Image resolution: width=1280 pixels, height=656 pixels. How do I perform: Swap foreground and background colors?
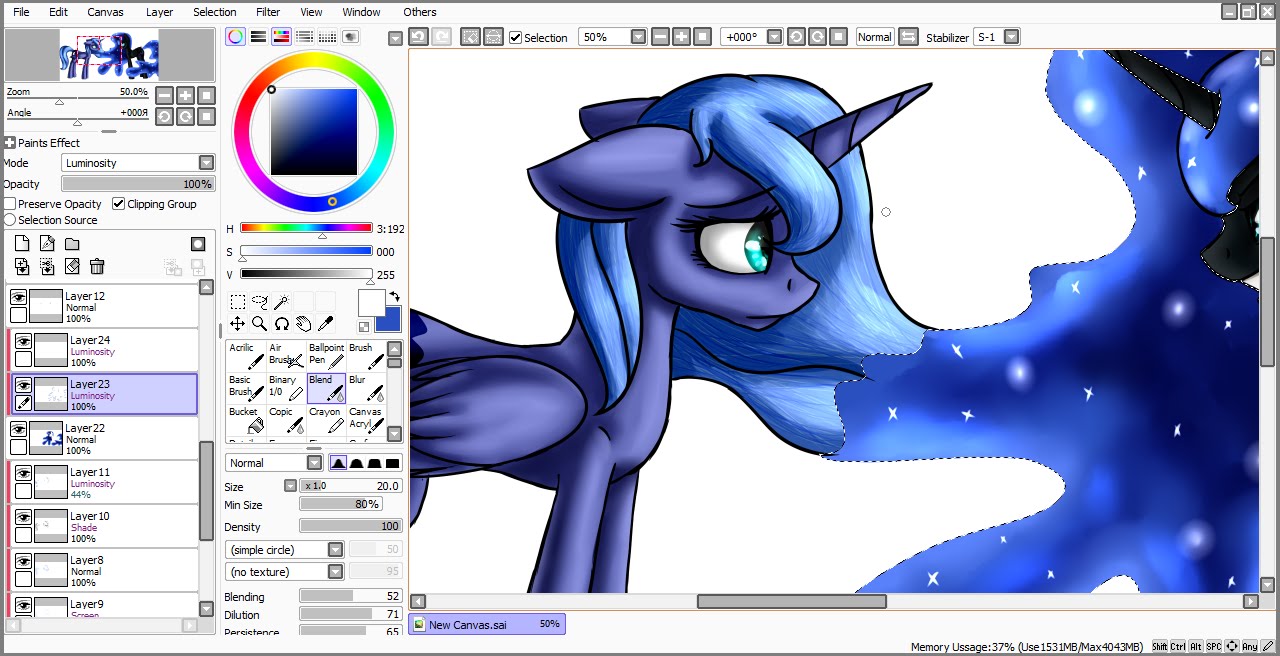pyautogui.click(x=394, y=297)
